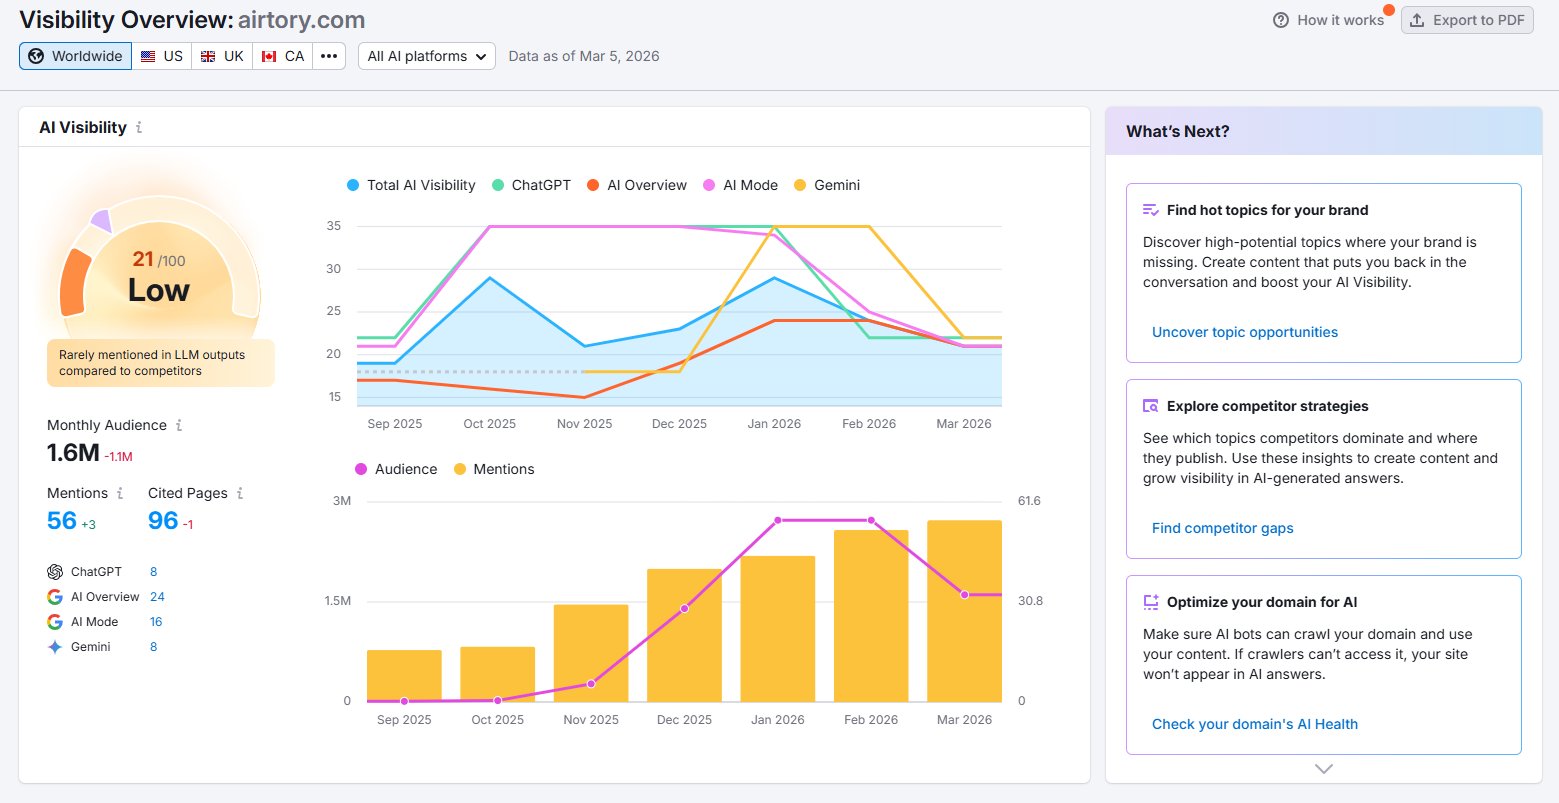This screenshot has width=1559, height=803.
Task: Select the US region tab
Action: pyautogui.click(x=162, y=56)
